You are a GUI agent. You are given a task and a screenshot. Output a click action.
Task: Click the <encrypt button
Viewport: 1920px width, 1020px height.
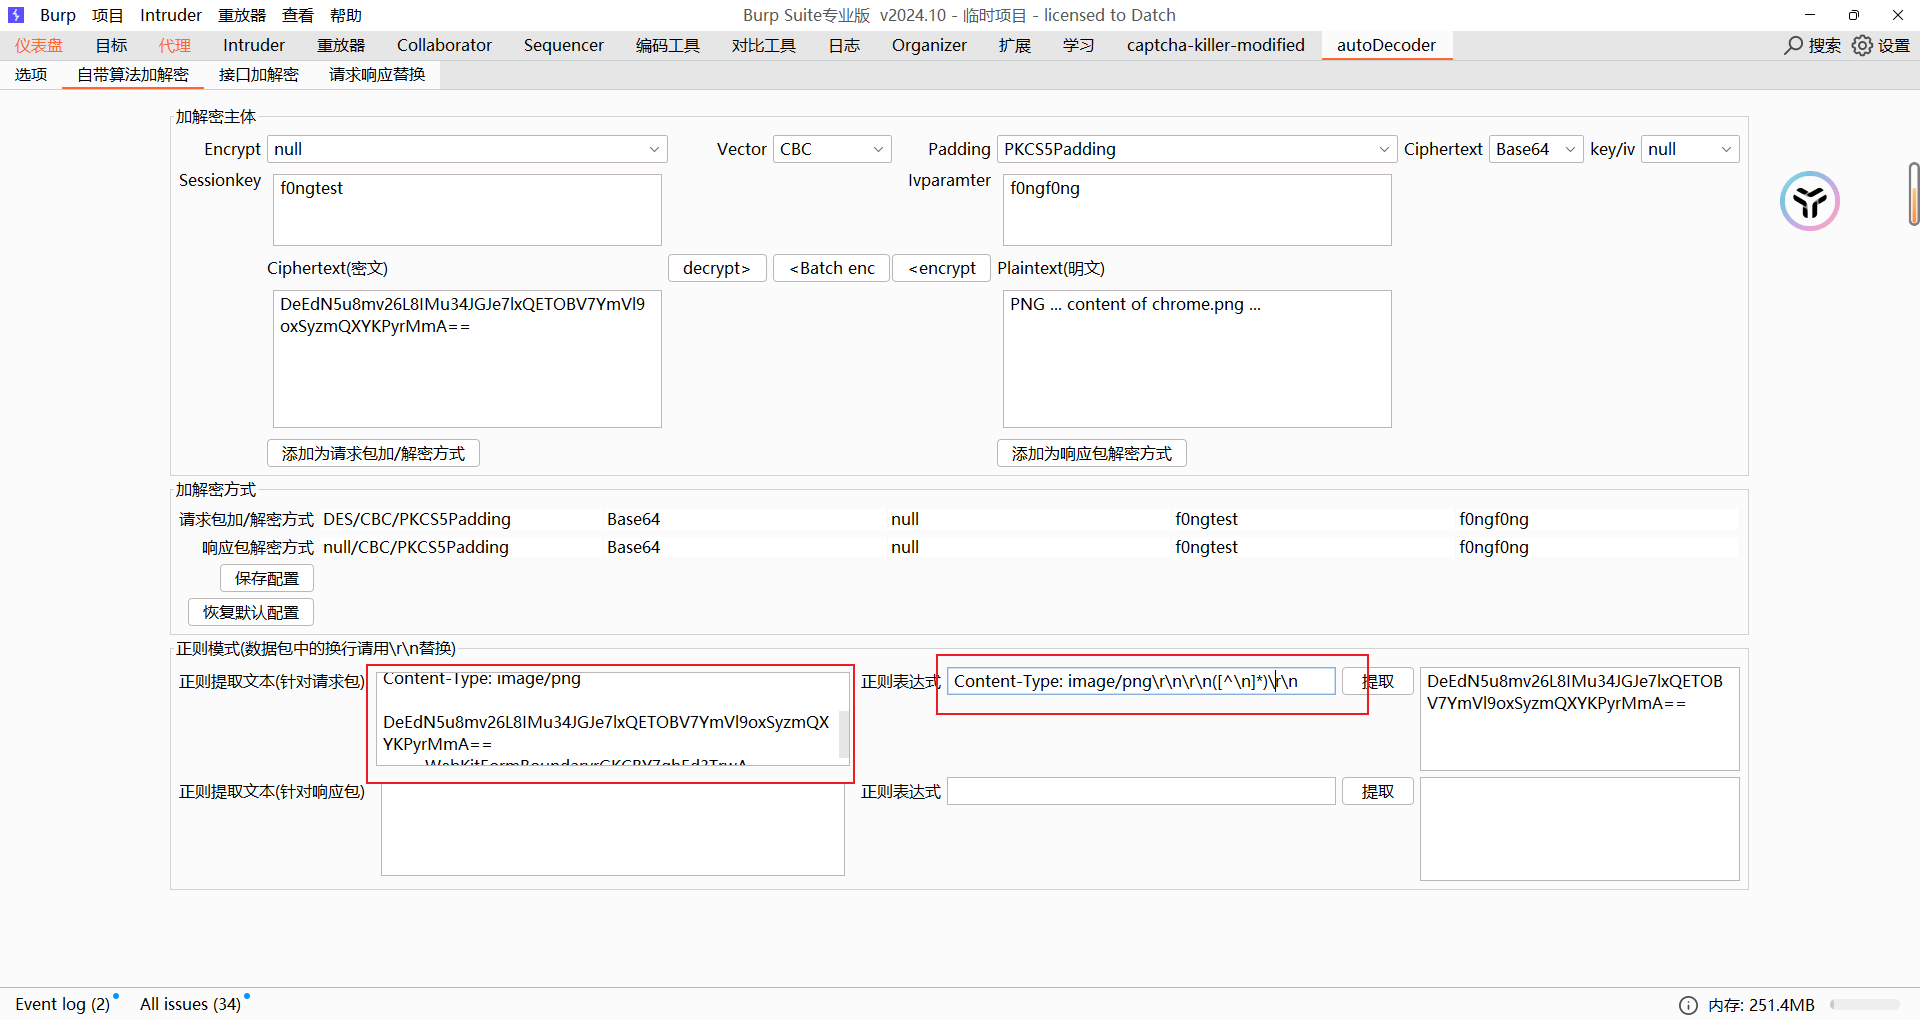(x=941, y=268)
